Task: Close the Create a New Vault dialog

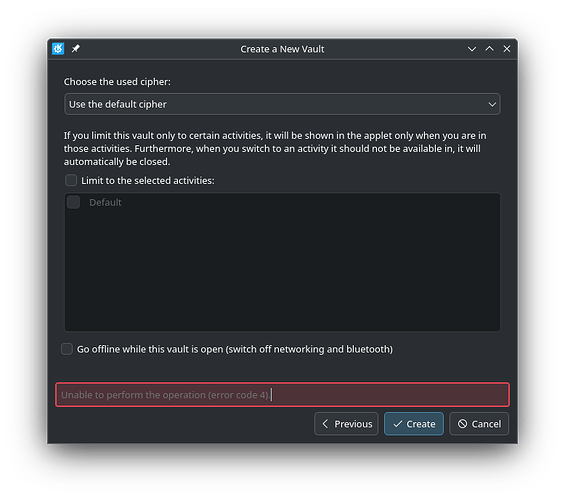Action: pos(507,49)
